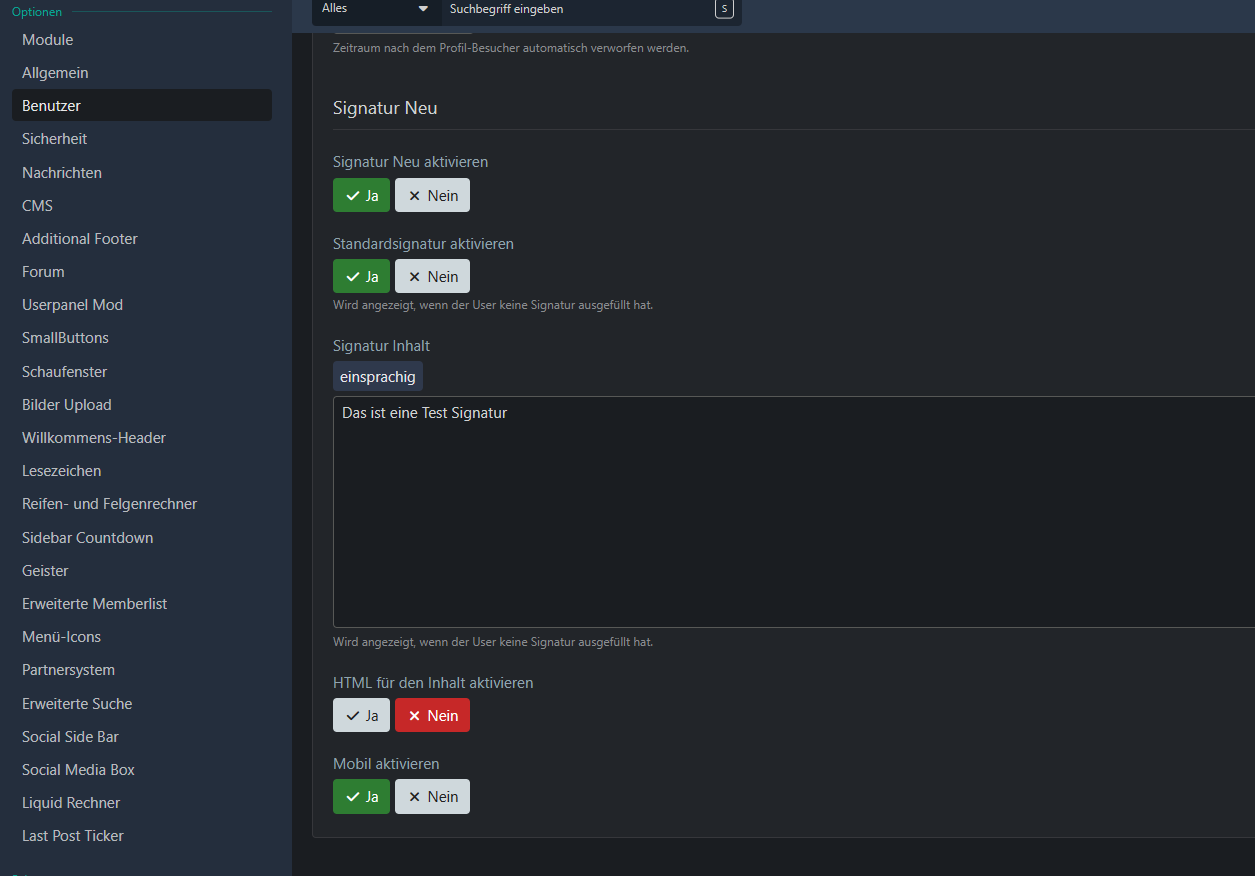Click the Willkommens-Header sidebar entry
The width and height of the screenshot is (1255, 876).
94,438
